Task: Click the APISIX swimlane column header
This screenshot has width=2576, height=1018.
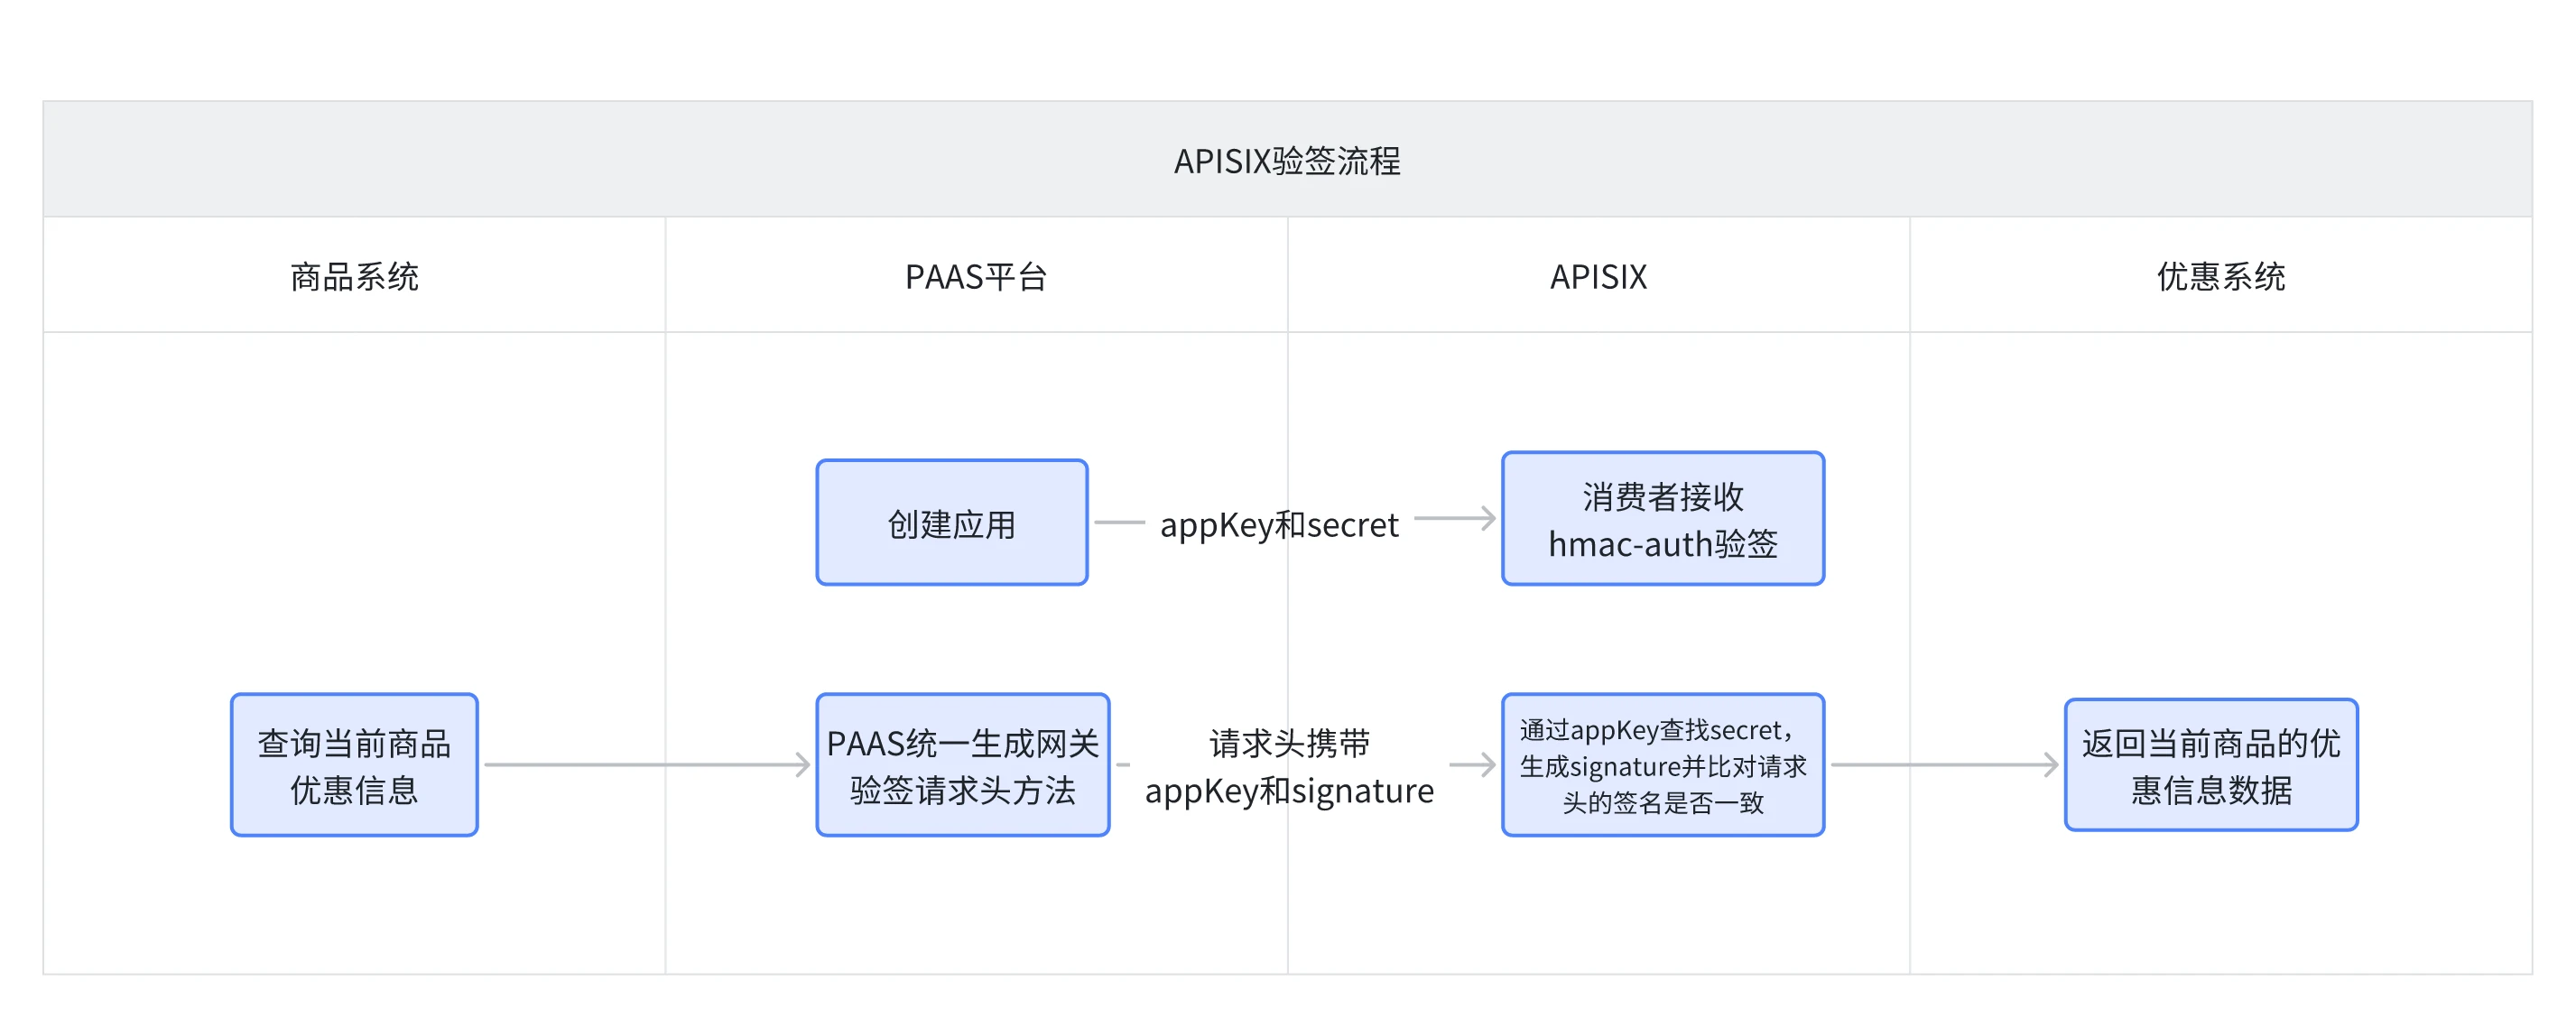Action: tap(1598, 276)
